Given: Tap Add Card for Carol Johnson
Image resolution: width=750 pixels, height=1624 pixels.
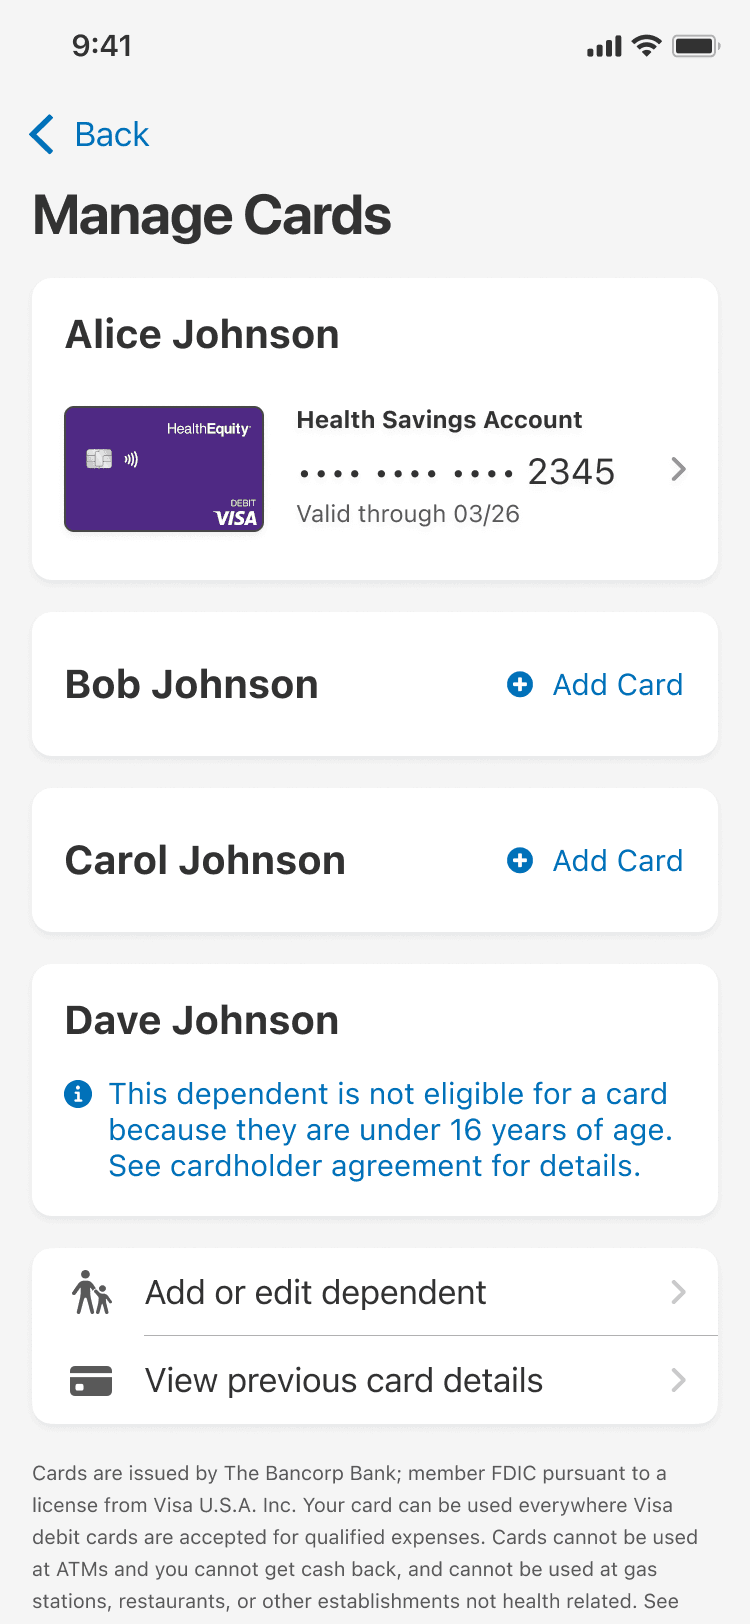Looking at the screenshot, I should pyautogui.click(x=618, y=860).
